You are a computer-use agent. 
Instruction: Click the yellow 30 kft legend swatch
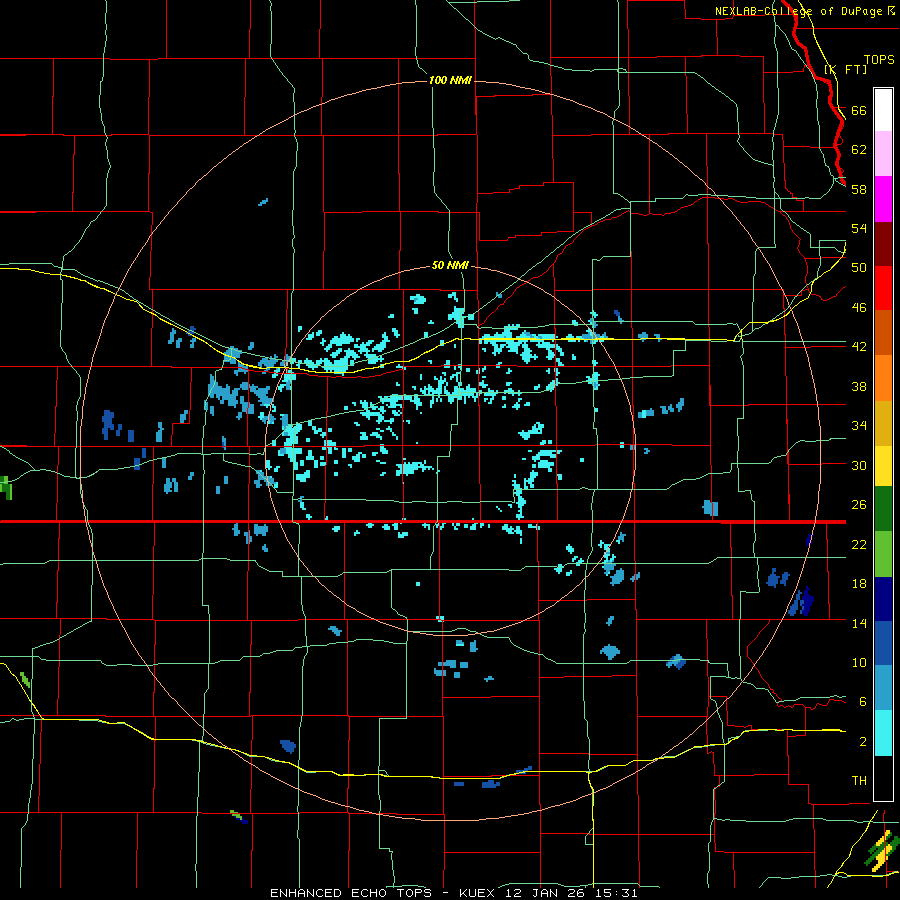point(883,466)
